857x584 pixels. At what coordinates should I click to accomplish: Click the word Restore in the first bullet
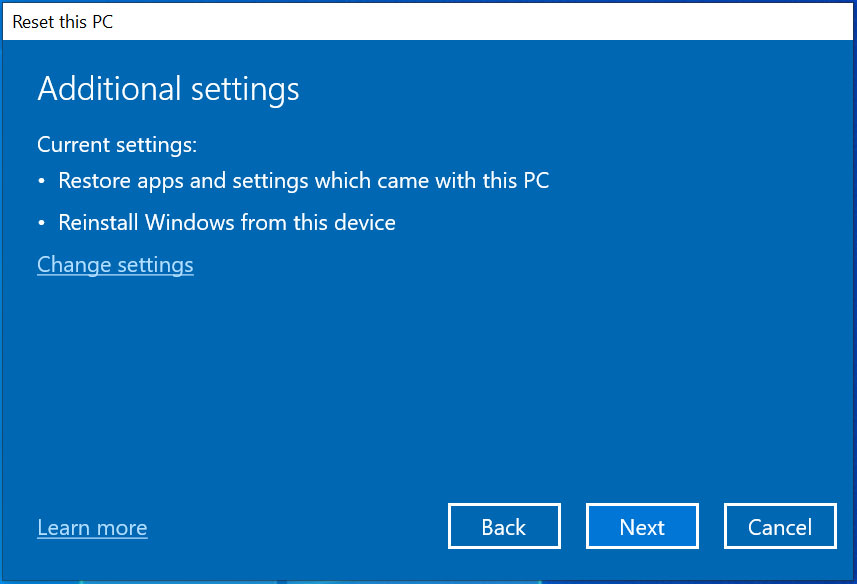click(x=94, y=181)
